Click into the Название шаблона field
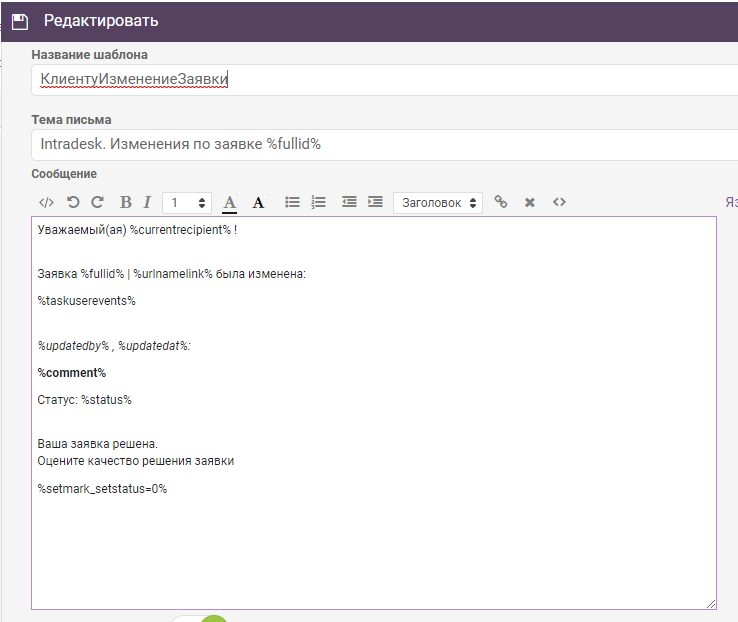Image resolution: width=738 pixels, height=622 pixels. point(384,80)
